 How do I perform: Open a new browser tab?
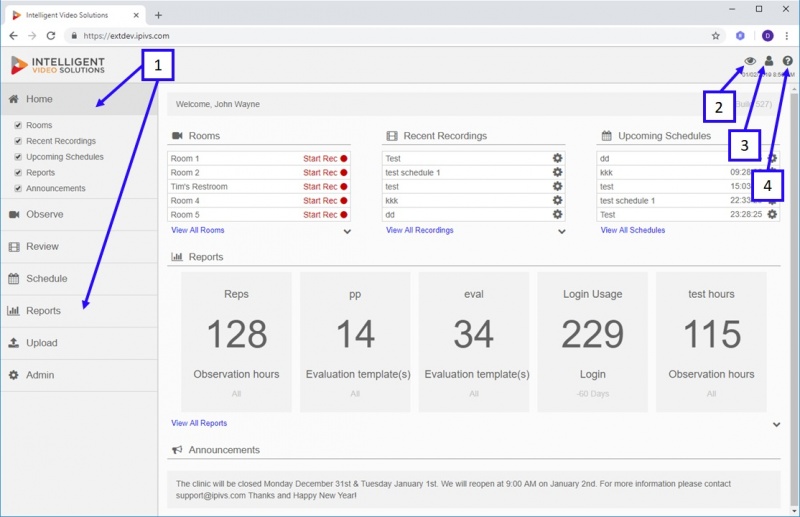coord(158,15)
